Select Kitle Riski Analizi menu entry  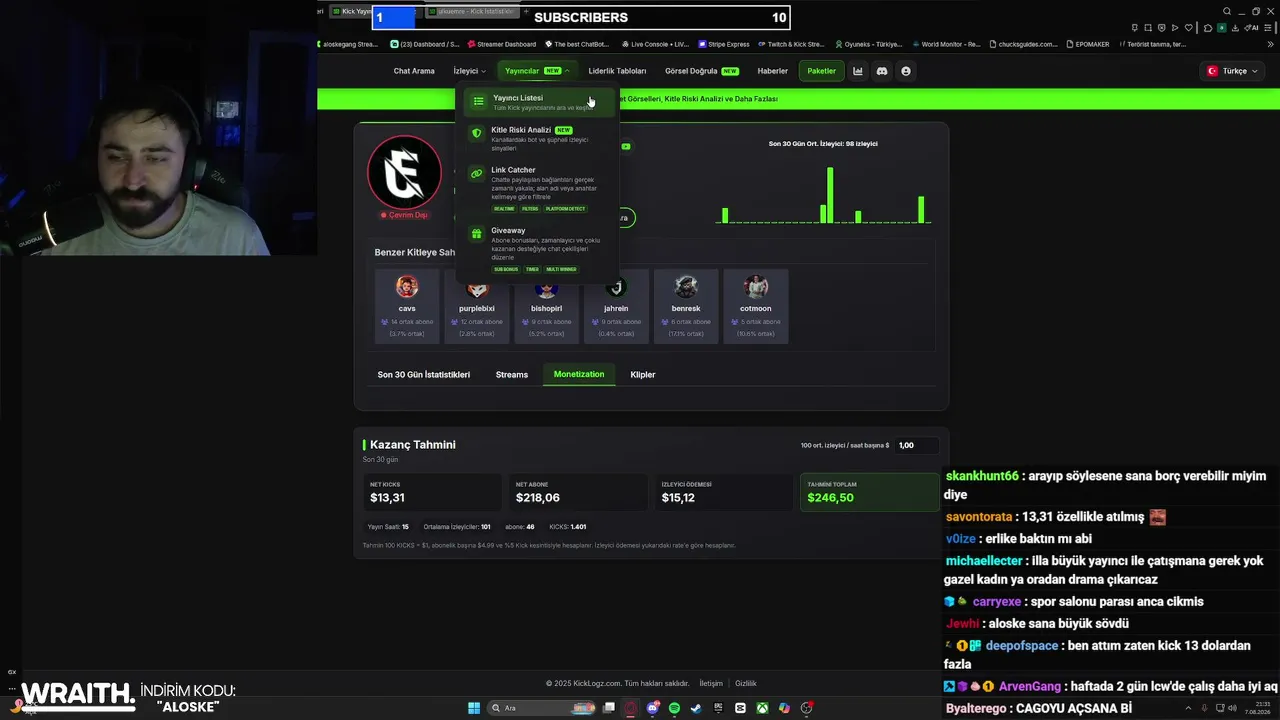pyautogui.click(x=538, y=138)
